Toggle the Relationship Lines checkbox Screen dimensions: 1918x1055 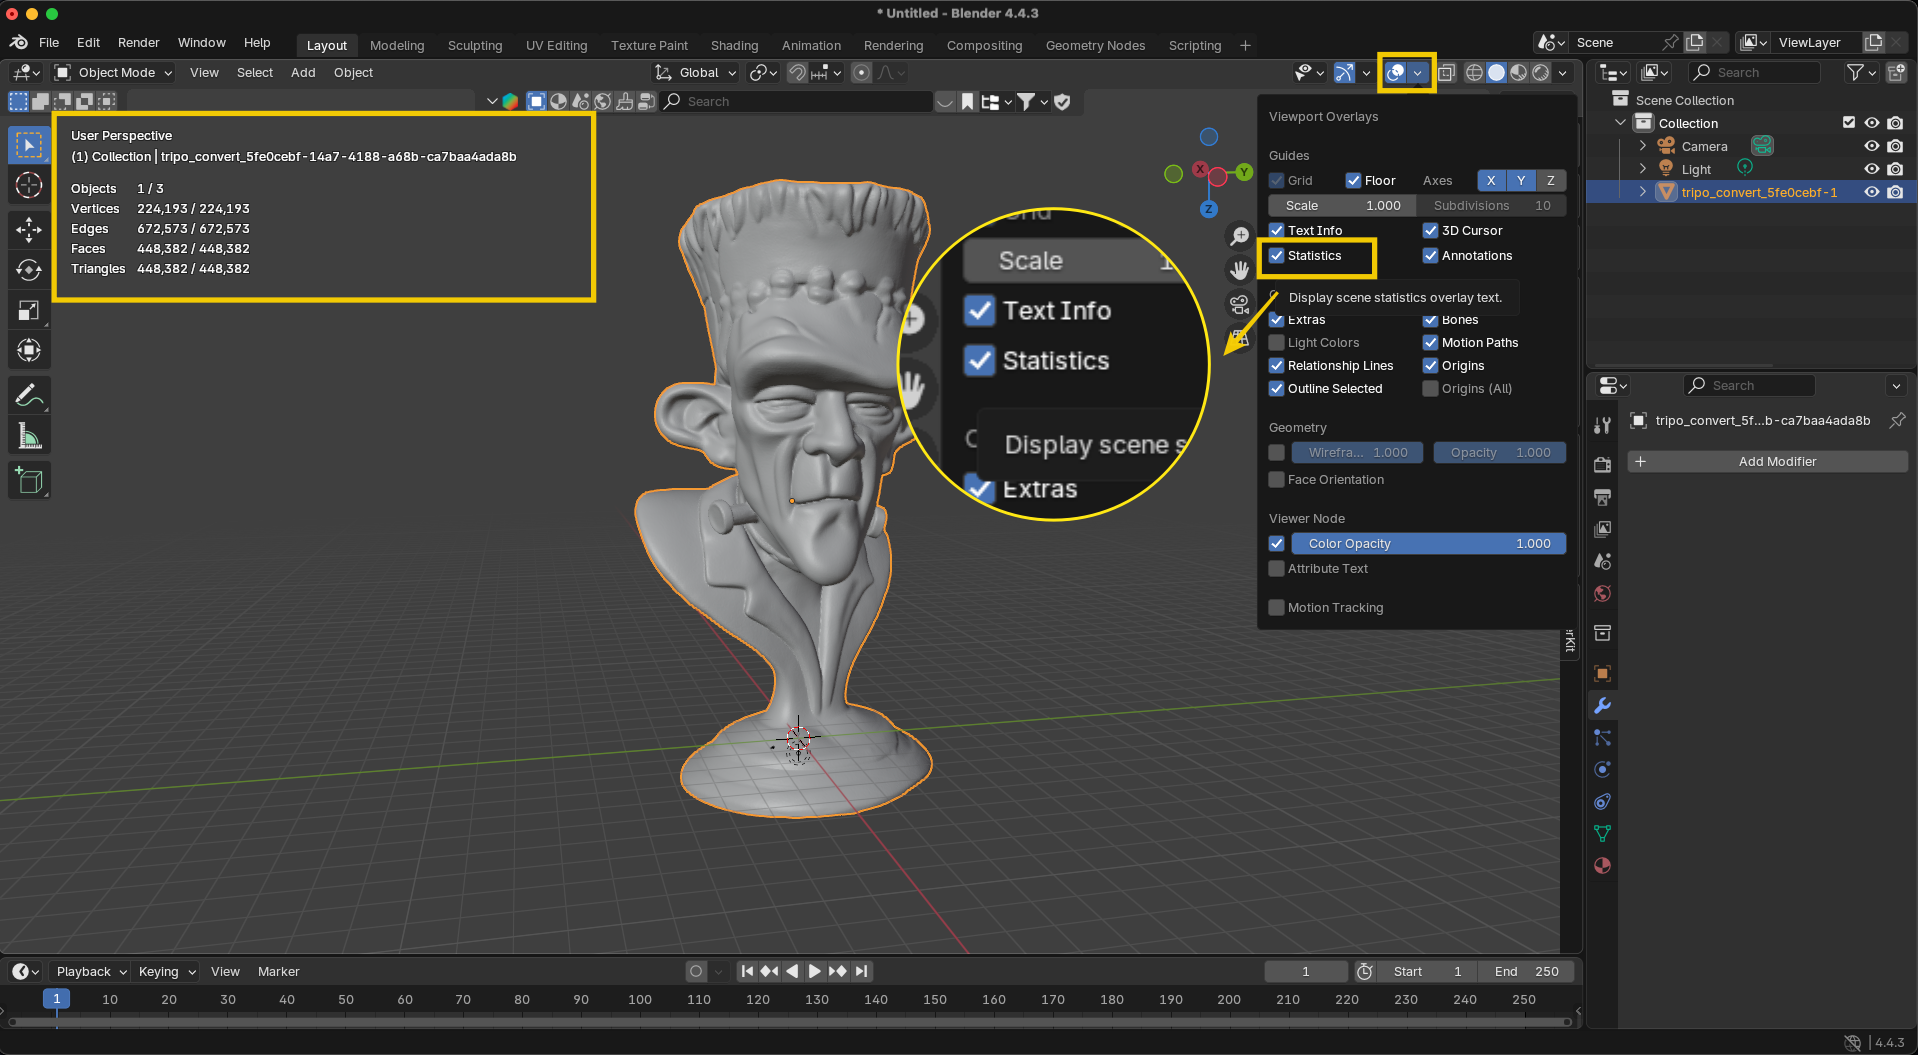click(1277, 366)
